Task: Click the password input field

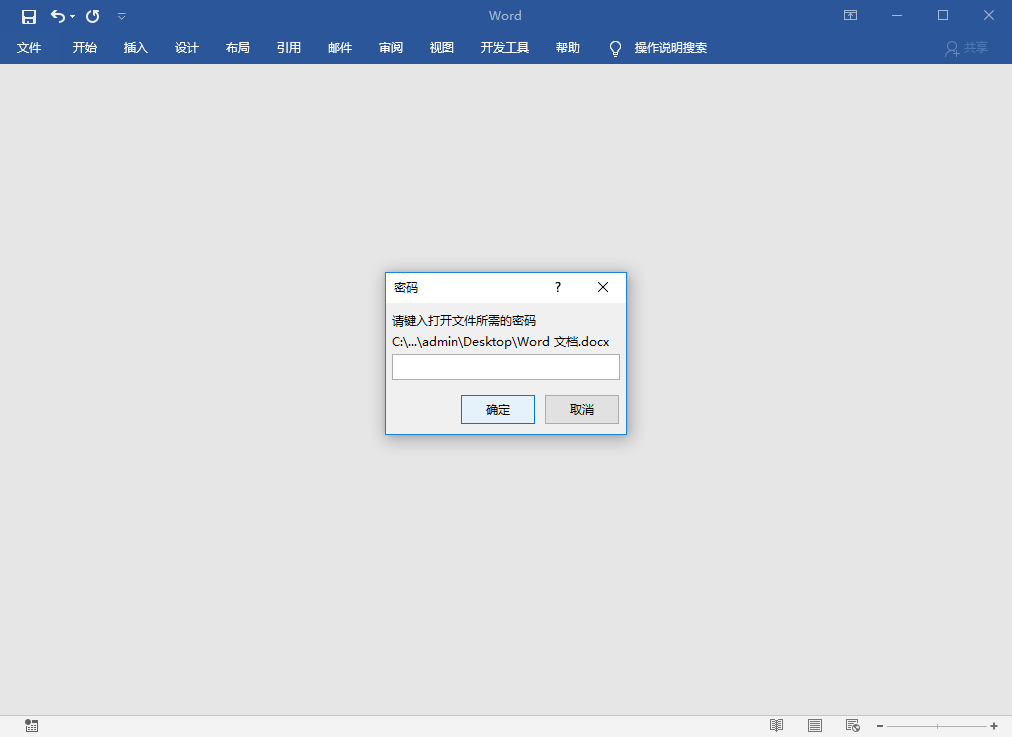Action: pos(505,367)
